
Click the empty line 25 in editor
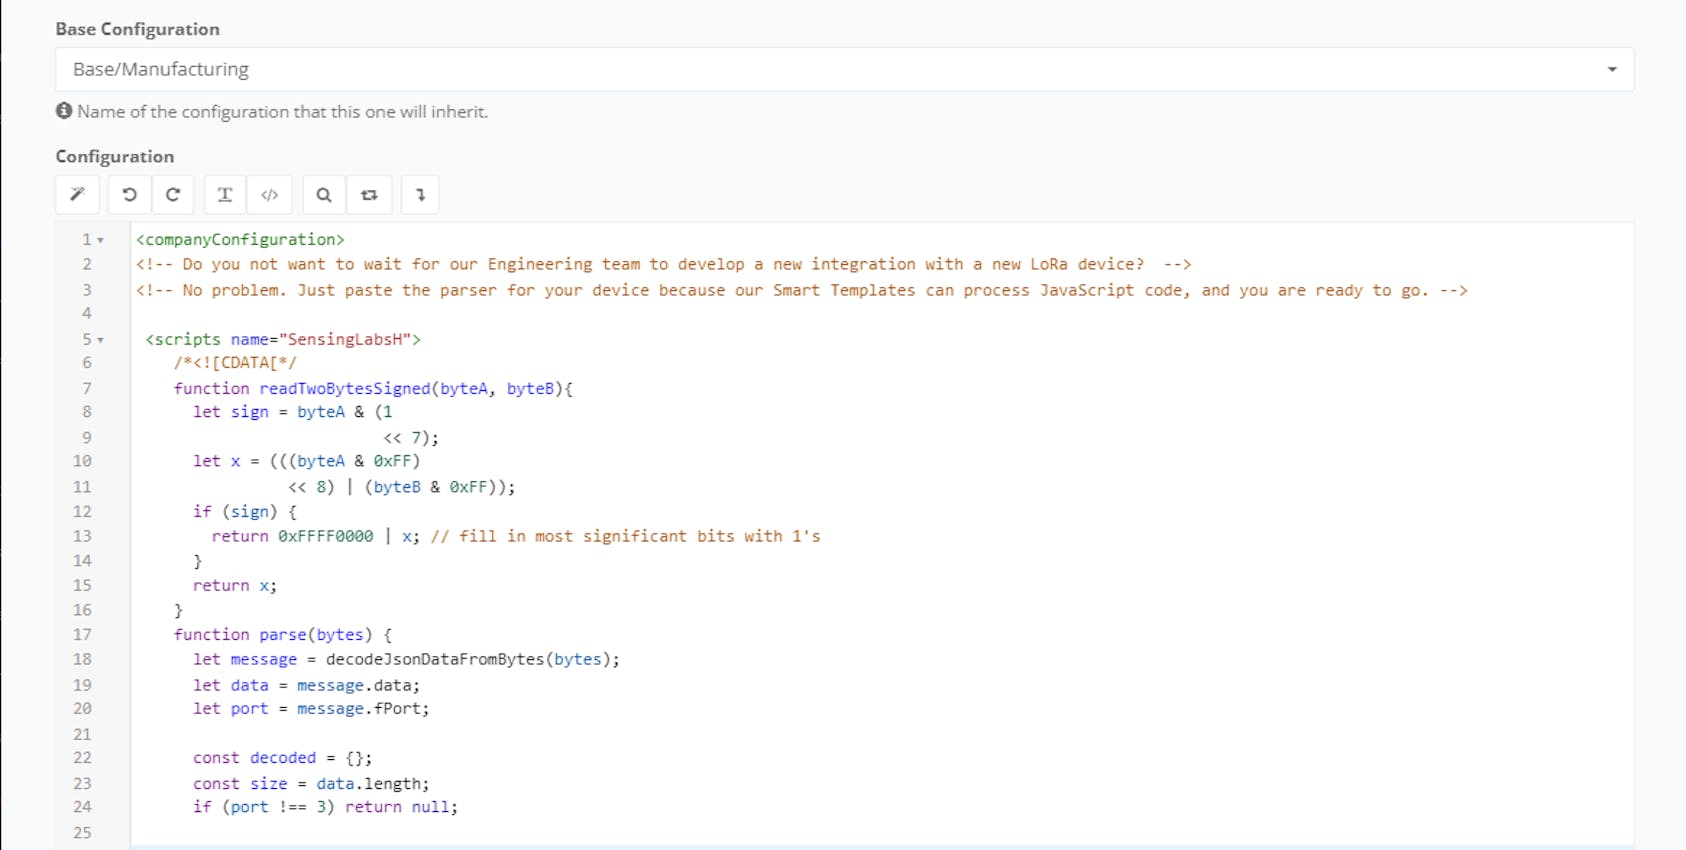point(600,832)
